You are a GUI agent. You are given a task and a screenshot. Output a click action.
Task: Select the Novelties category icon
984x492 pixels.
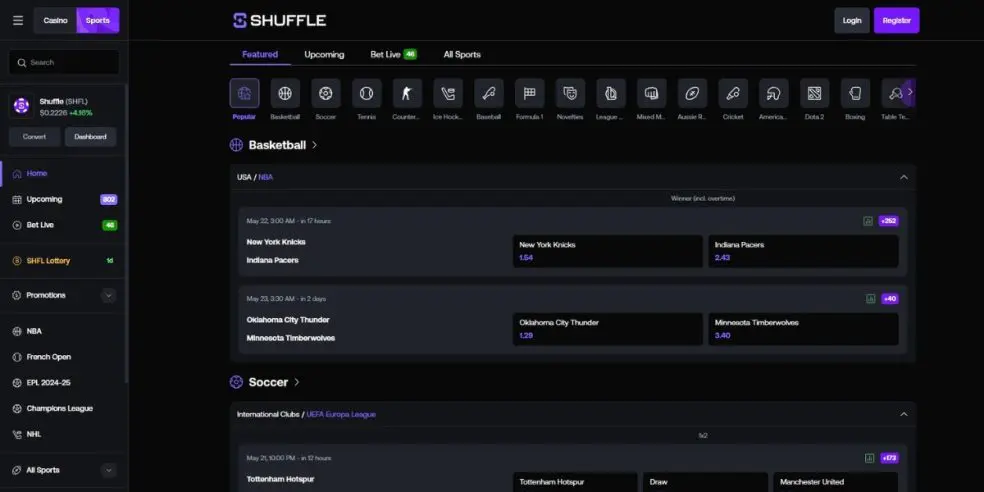(x=570, y=94)
